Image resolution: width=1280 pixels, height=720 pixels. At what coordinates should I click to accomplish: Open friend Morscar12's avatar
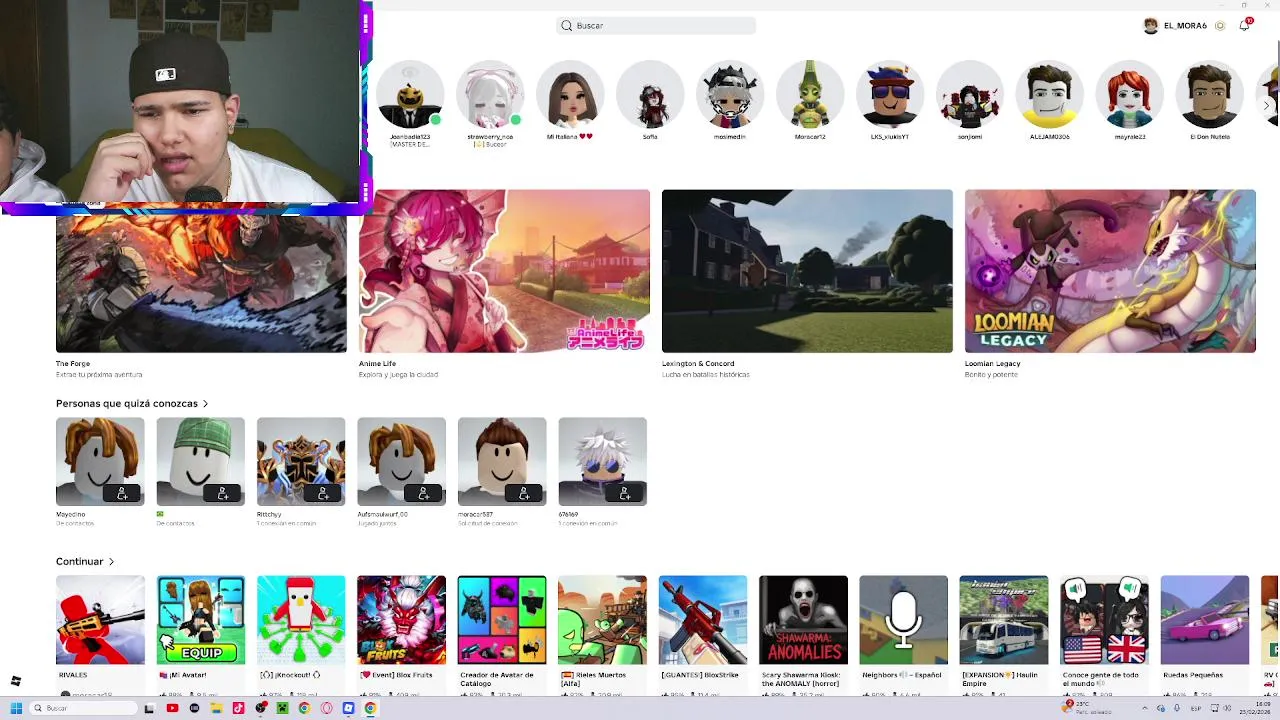[810, 95]
